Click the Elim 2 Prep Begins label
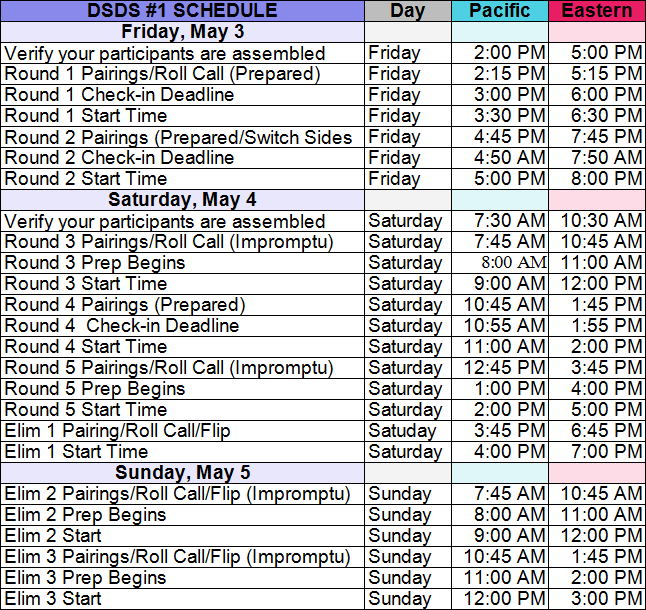 pyautogui.click(x=86, y=515)
